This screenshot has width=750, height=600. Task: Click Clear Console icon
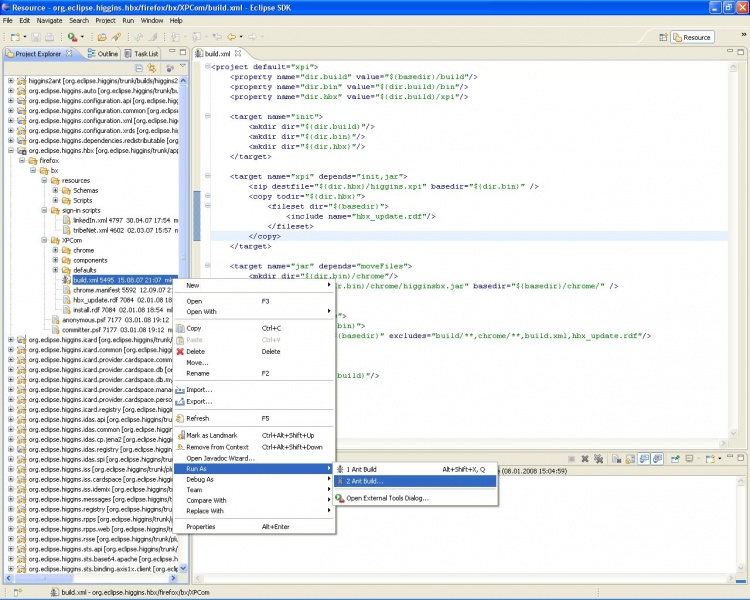tap(616, 459)
